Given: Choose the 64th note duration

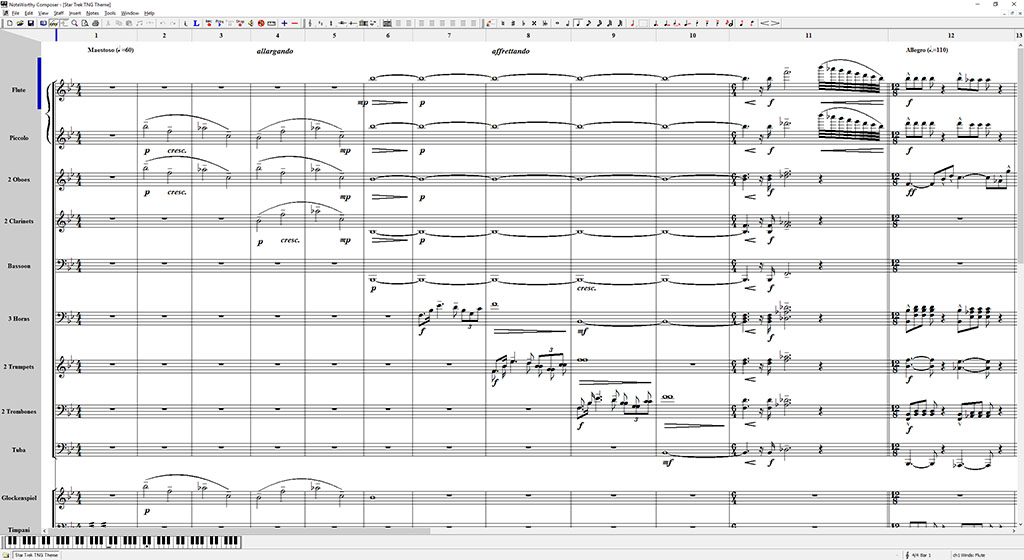Looking at the screenshot, I should (620, 23).
